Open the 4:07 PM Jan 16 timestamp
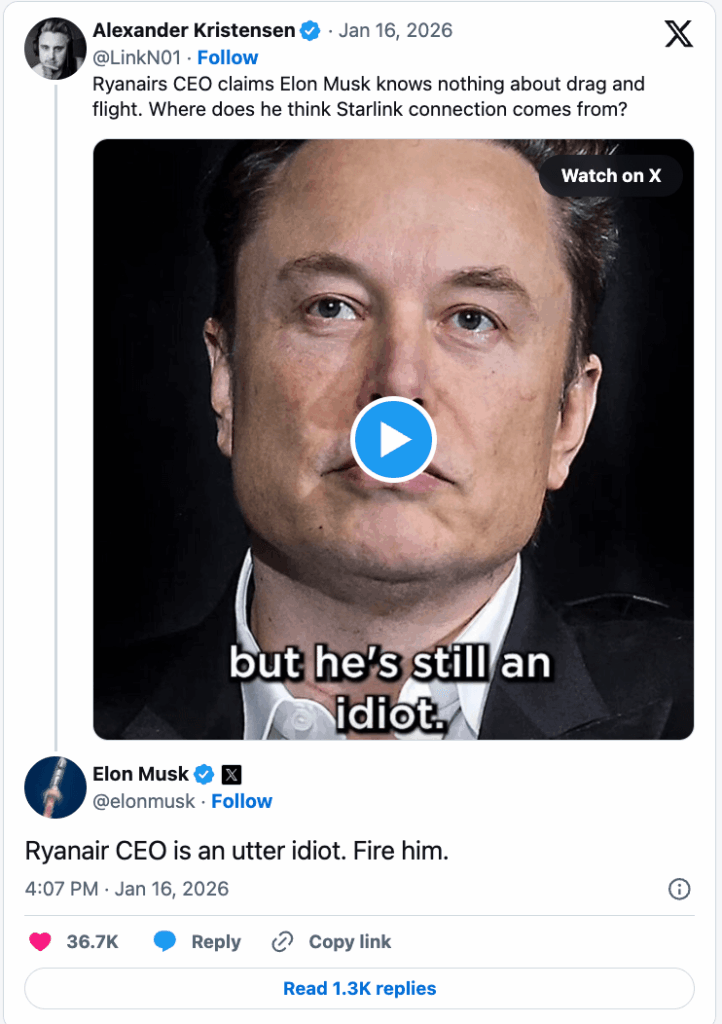 pyautogui.click(x=127, y=889)
